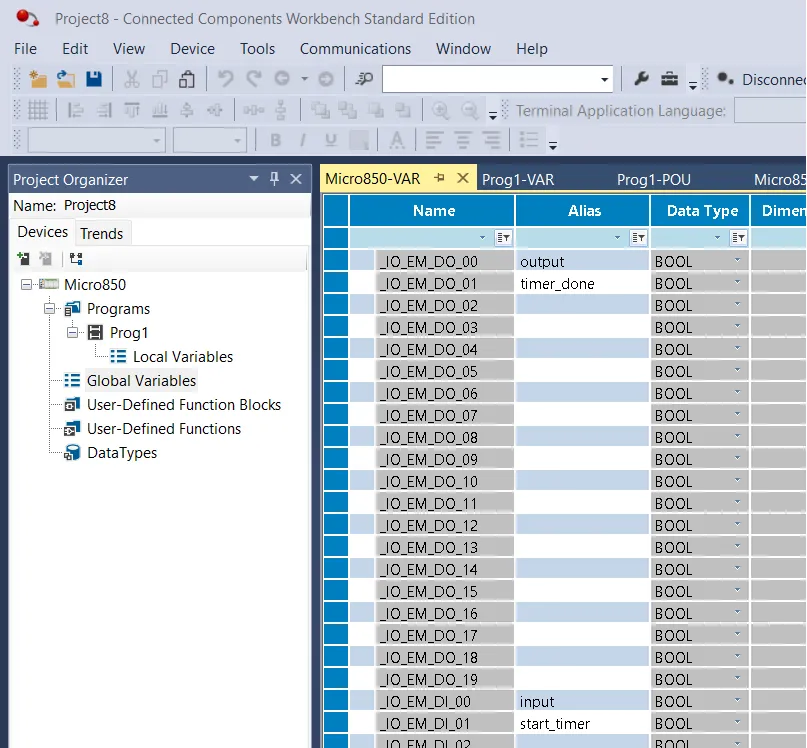
Task: Pin the Project Organizer panel
Action: click(274, 179)
